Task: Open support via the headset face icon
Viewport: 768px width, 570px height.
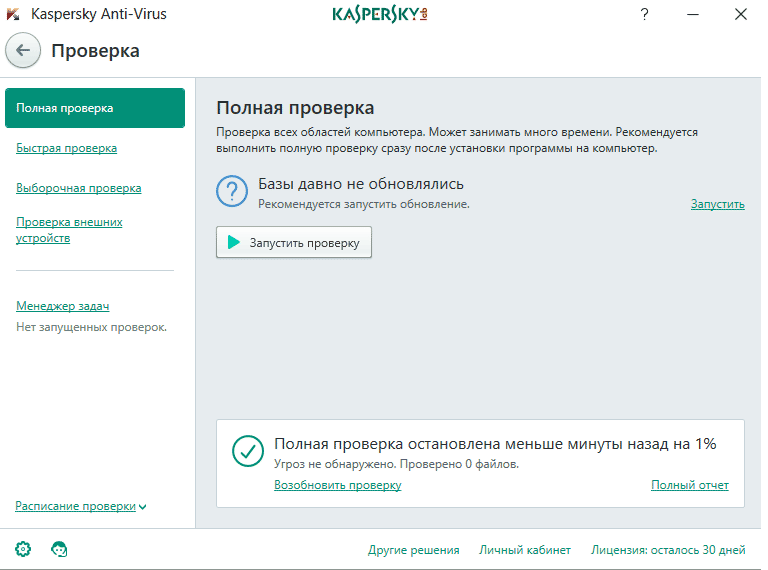Action: point(59,549)
